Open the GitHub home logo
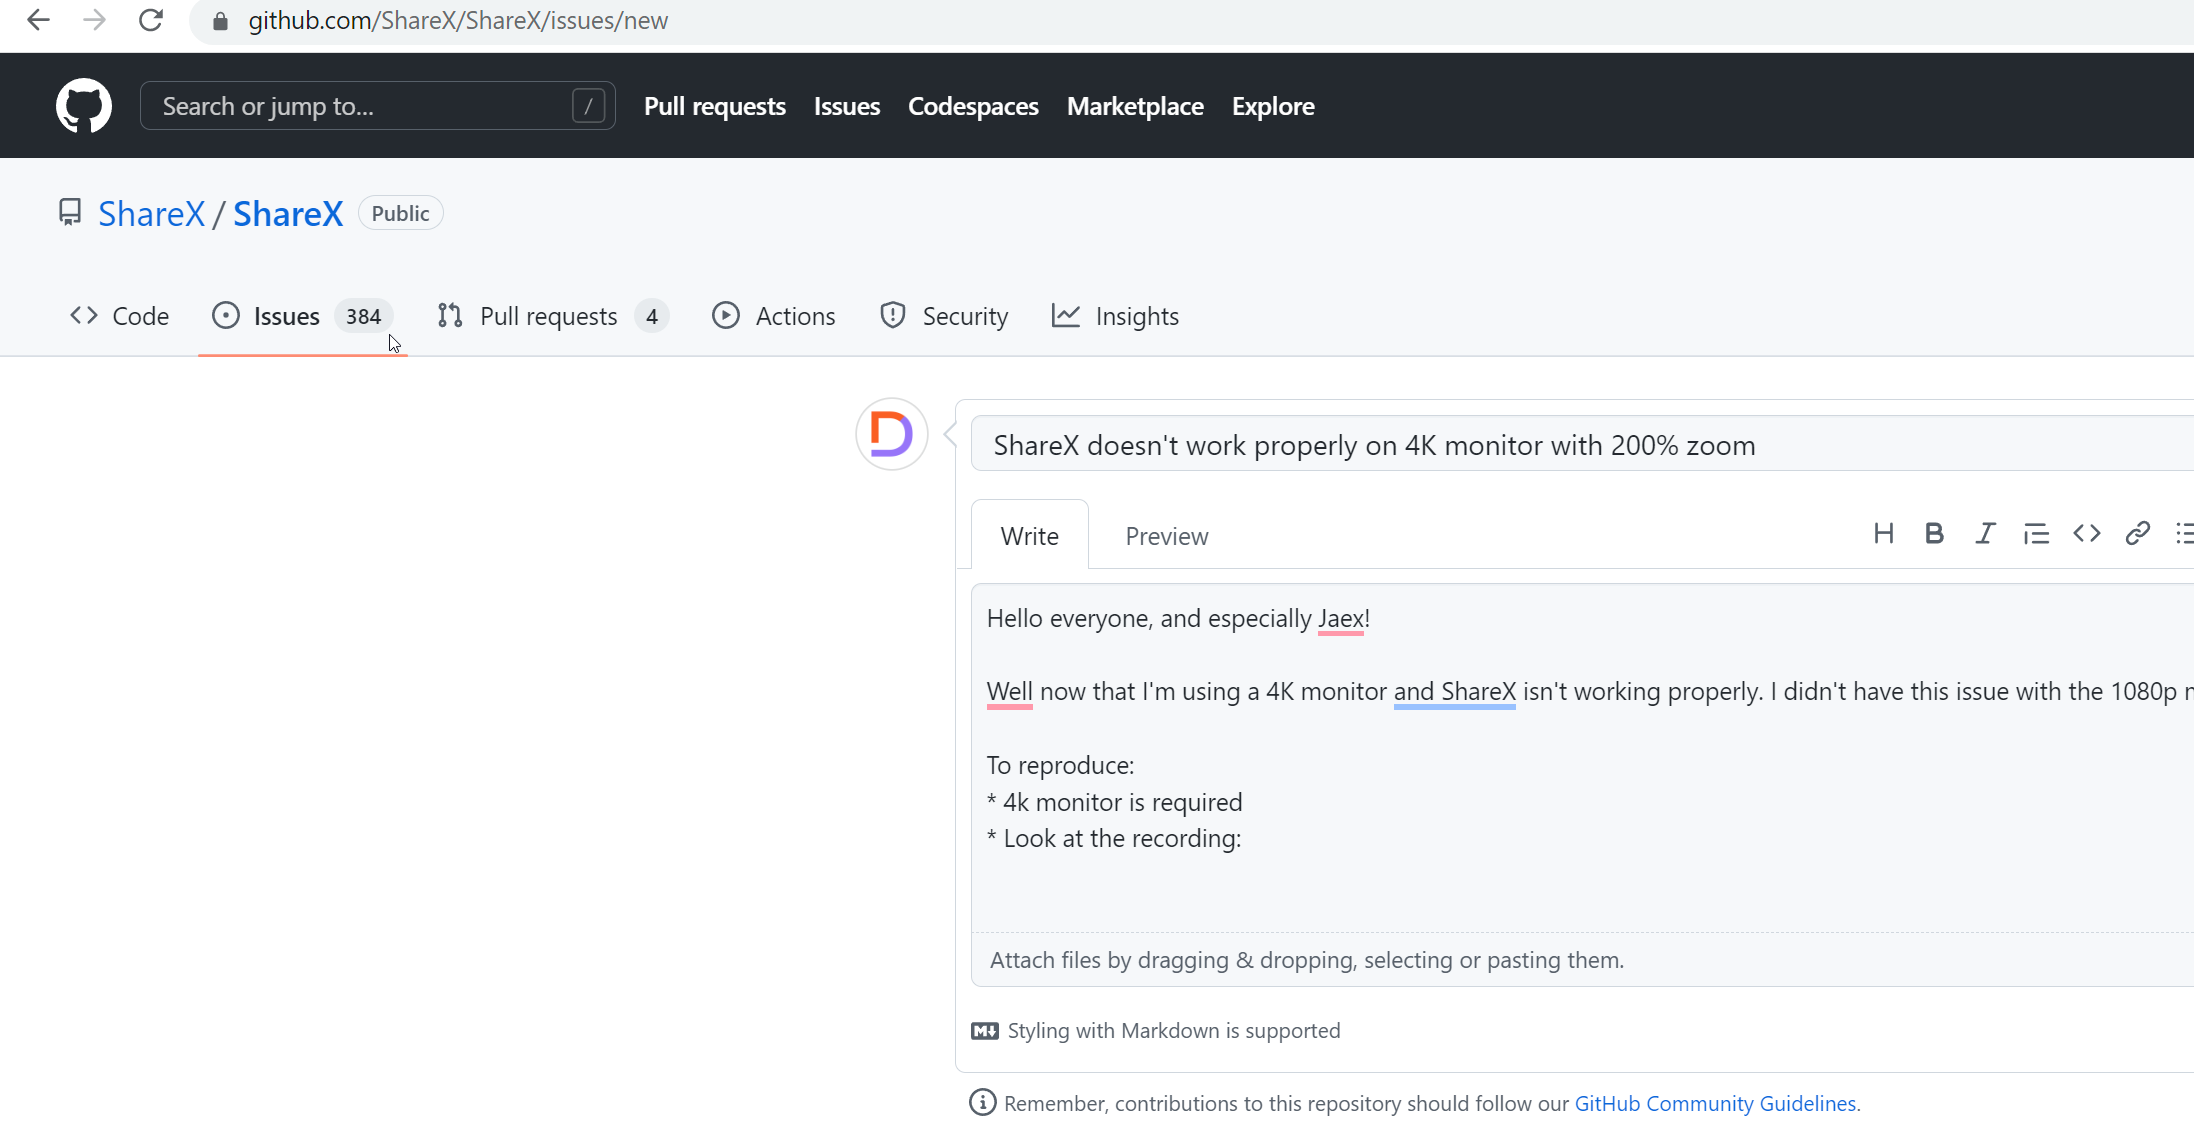 tap(84, 105)
